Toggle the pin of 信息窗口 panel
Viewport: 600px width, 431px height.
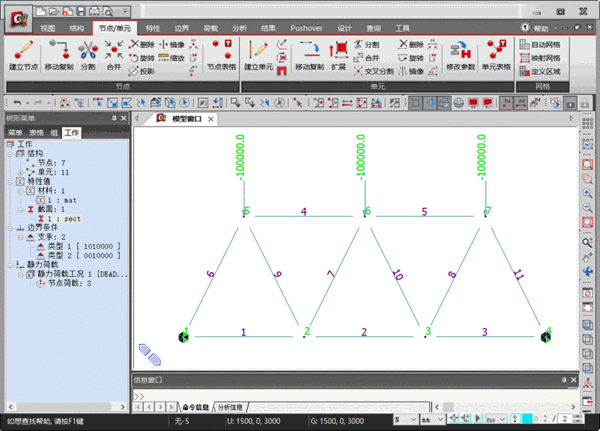[564, 380]
